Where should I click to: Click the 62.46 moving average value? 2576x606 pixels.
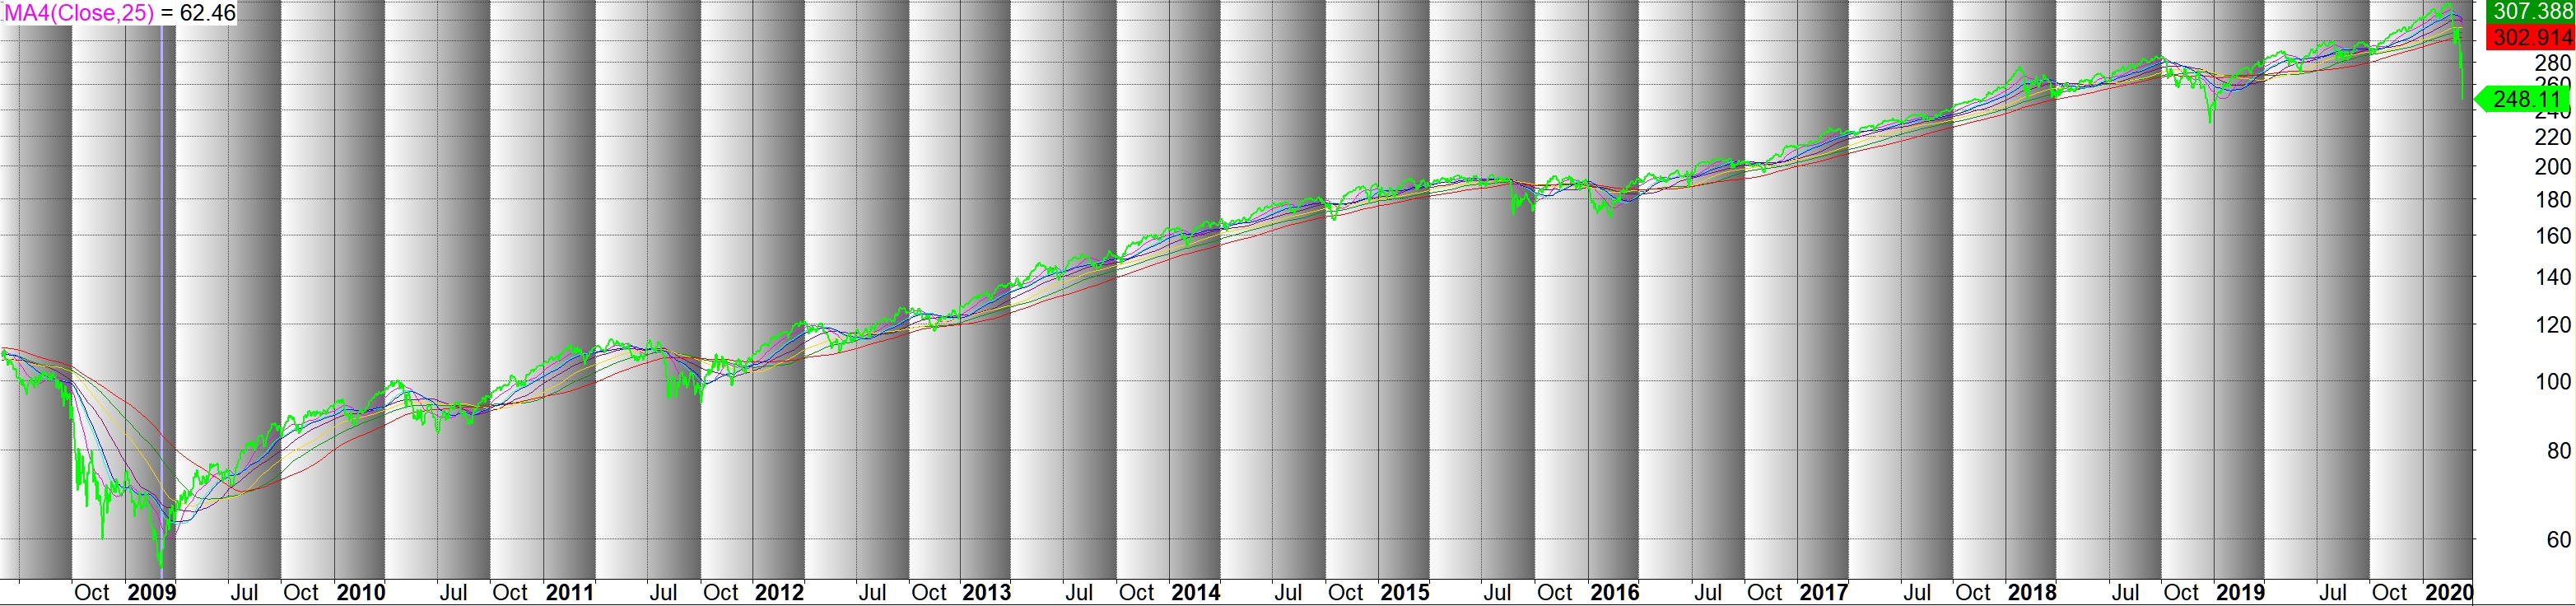[x=207, y=13]
